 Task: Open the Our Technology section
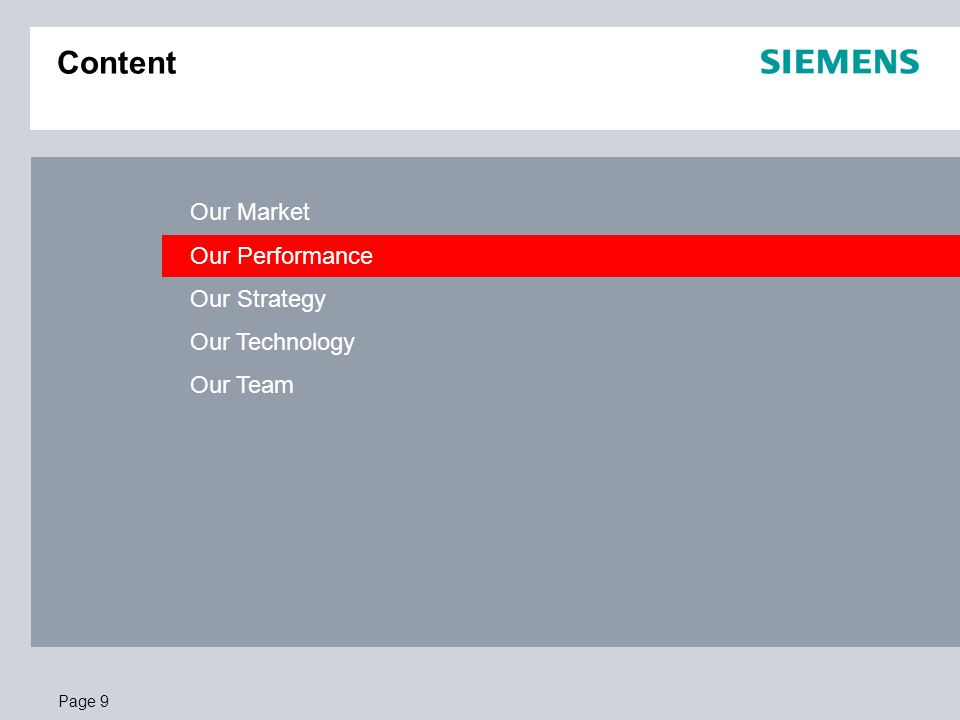(272, 342)
